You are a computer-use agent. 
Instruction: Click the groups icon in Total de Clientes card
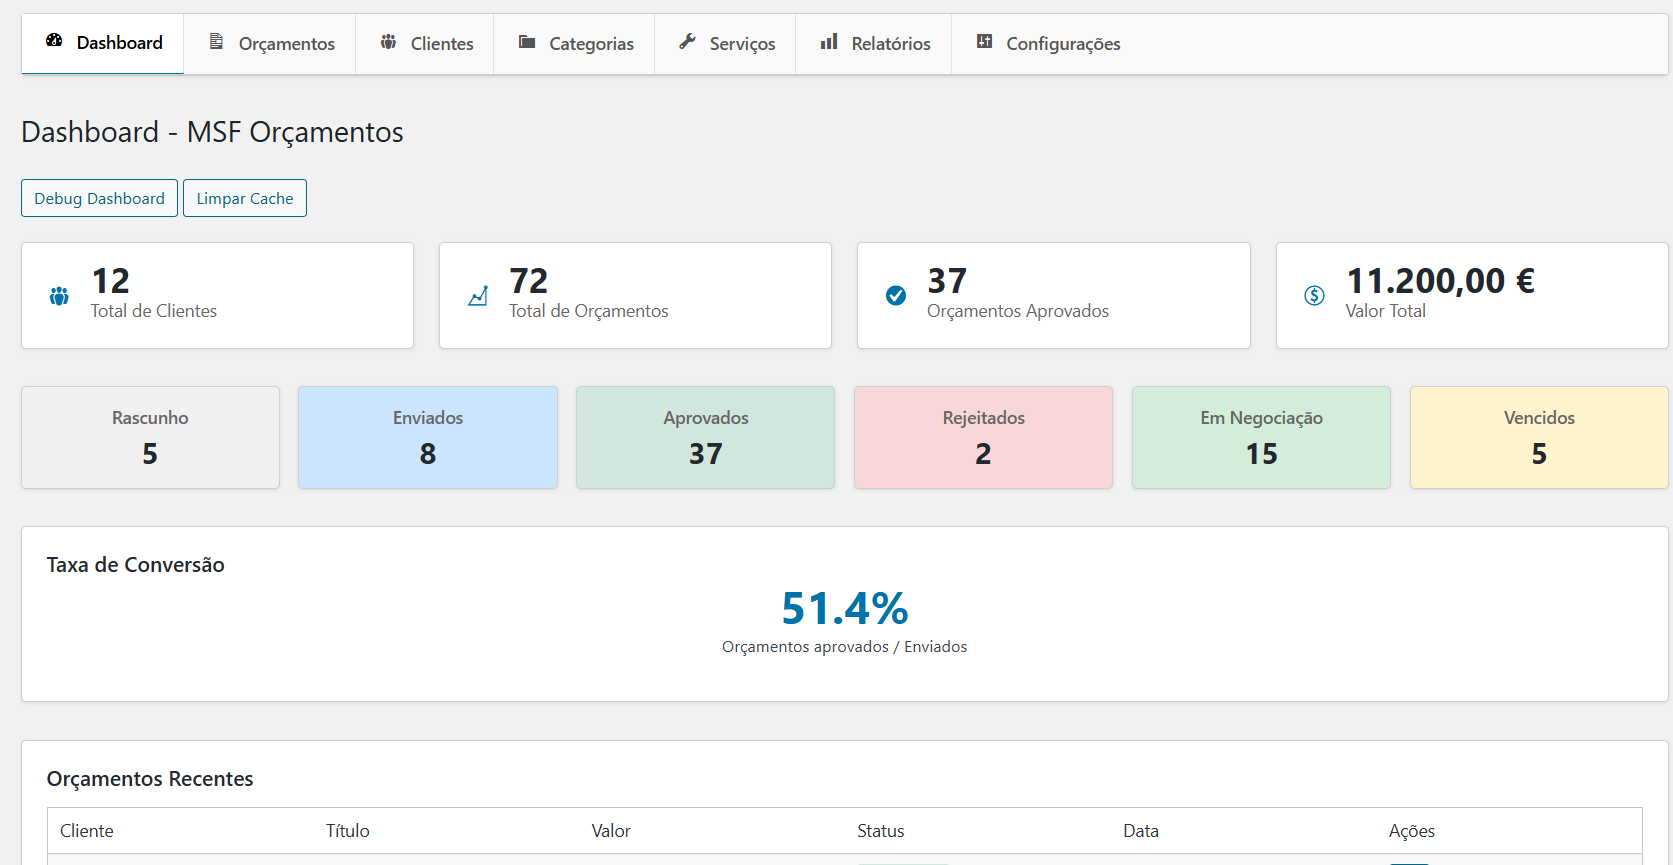[x=59, y=296]
